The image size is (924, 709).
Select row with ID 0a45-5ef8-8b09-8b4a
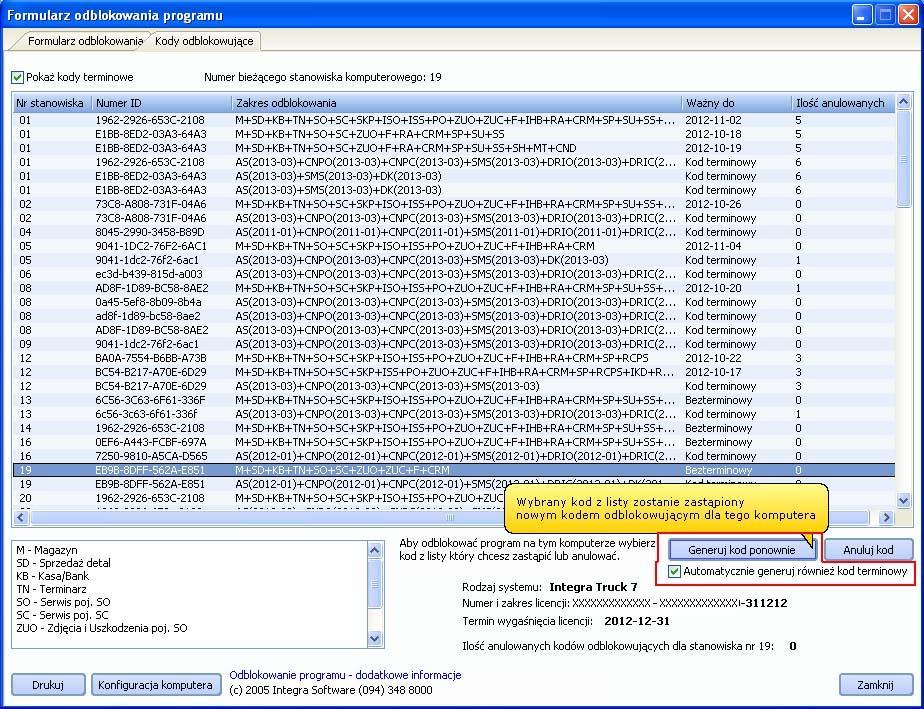454,302
